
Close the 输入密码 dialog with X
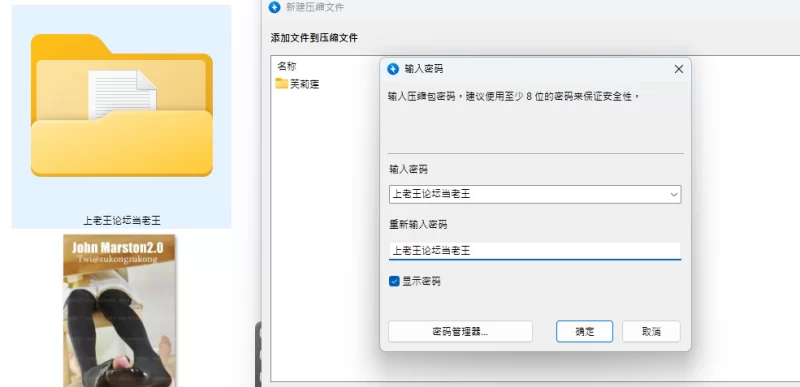tap(679, 69)
